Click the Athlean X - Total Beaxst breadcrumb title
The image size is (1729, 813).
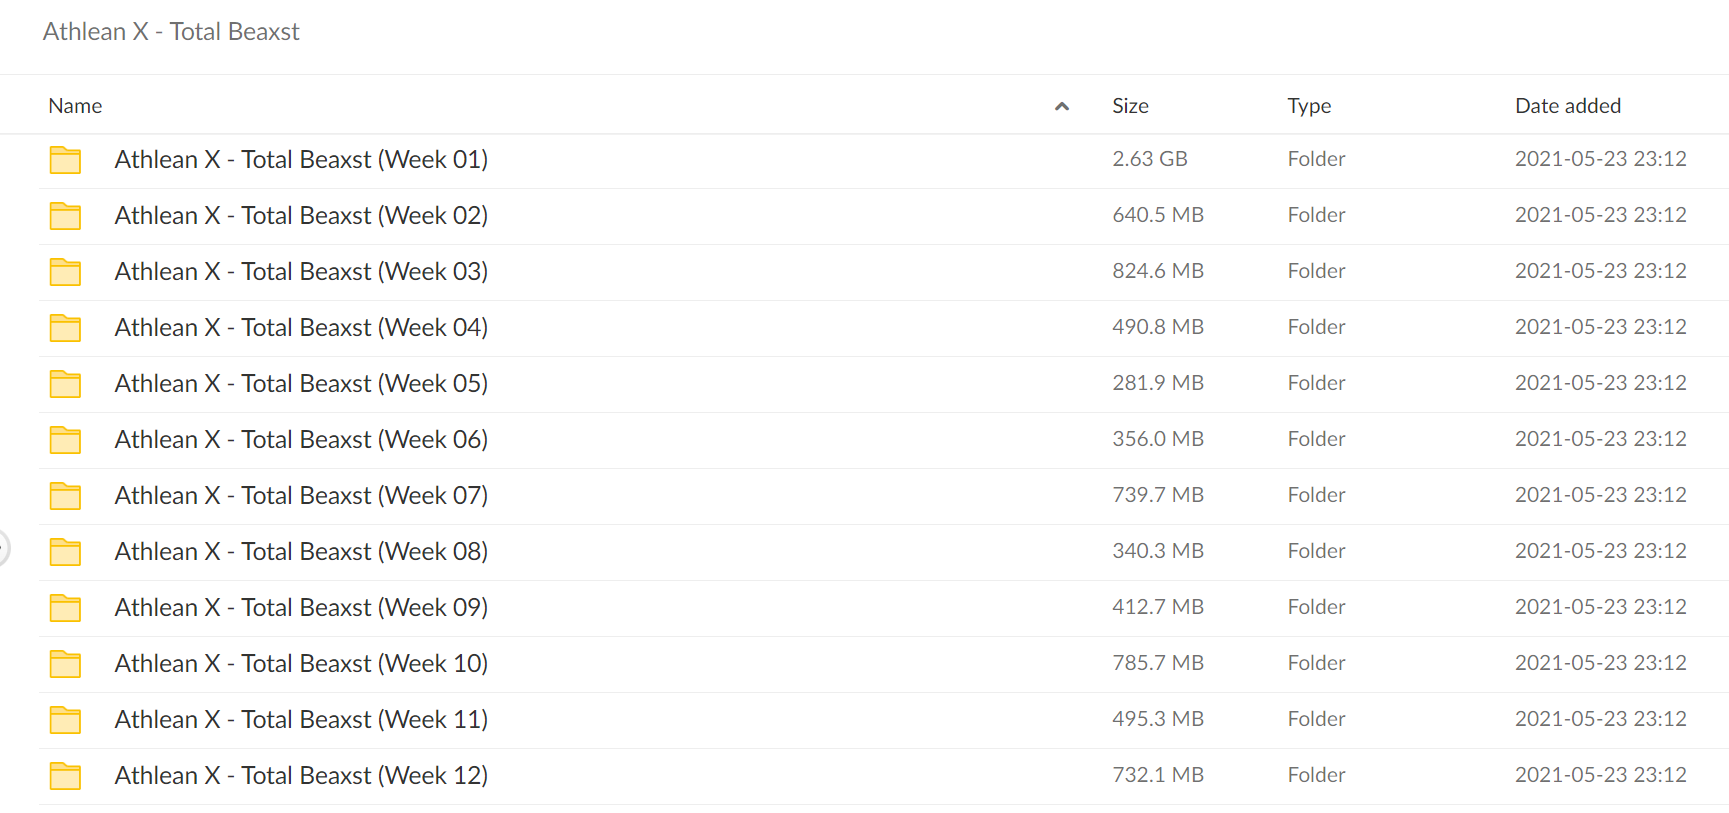click(171, 32)
